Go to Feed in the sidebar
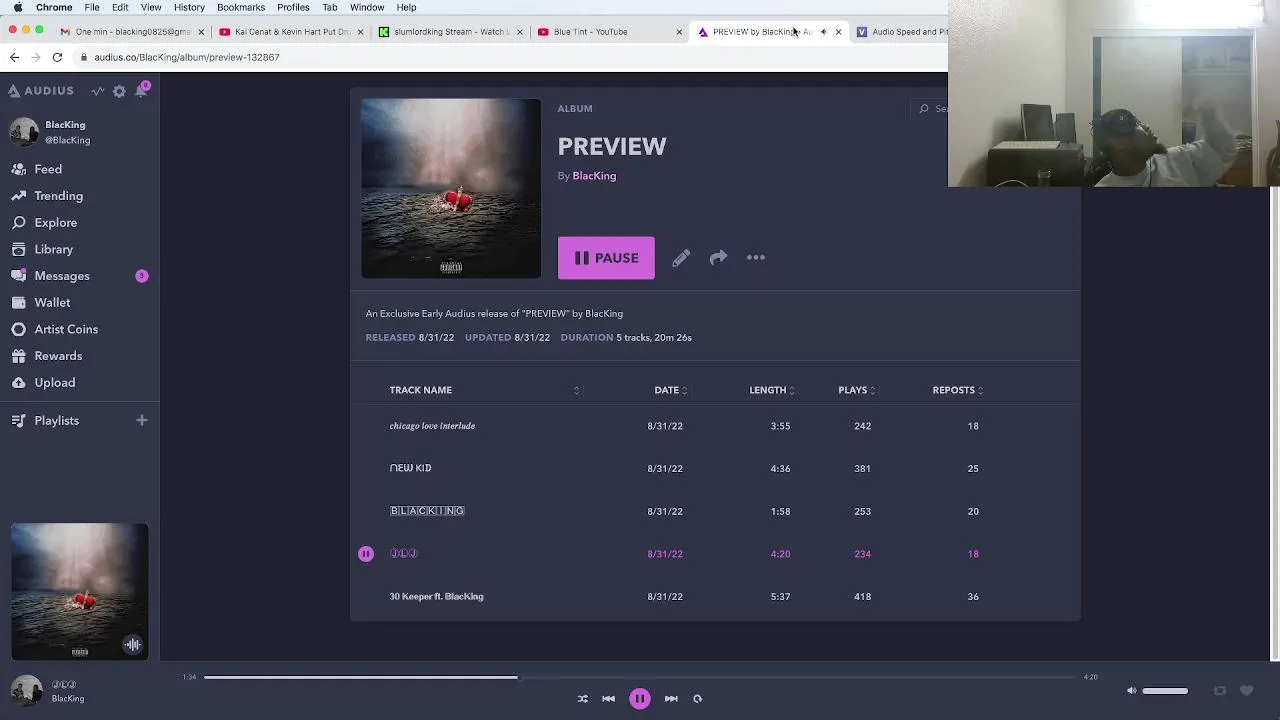This screenshot has width=1280, height=720. pyautogui.click(x=48, y=169)
